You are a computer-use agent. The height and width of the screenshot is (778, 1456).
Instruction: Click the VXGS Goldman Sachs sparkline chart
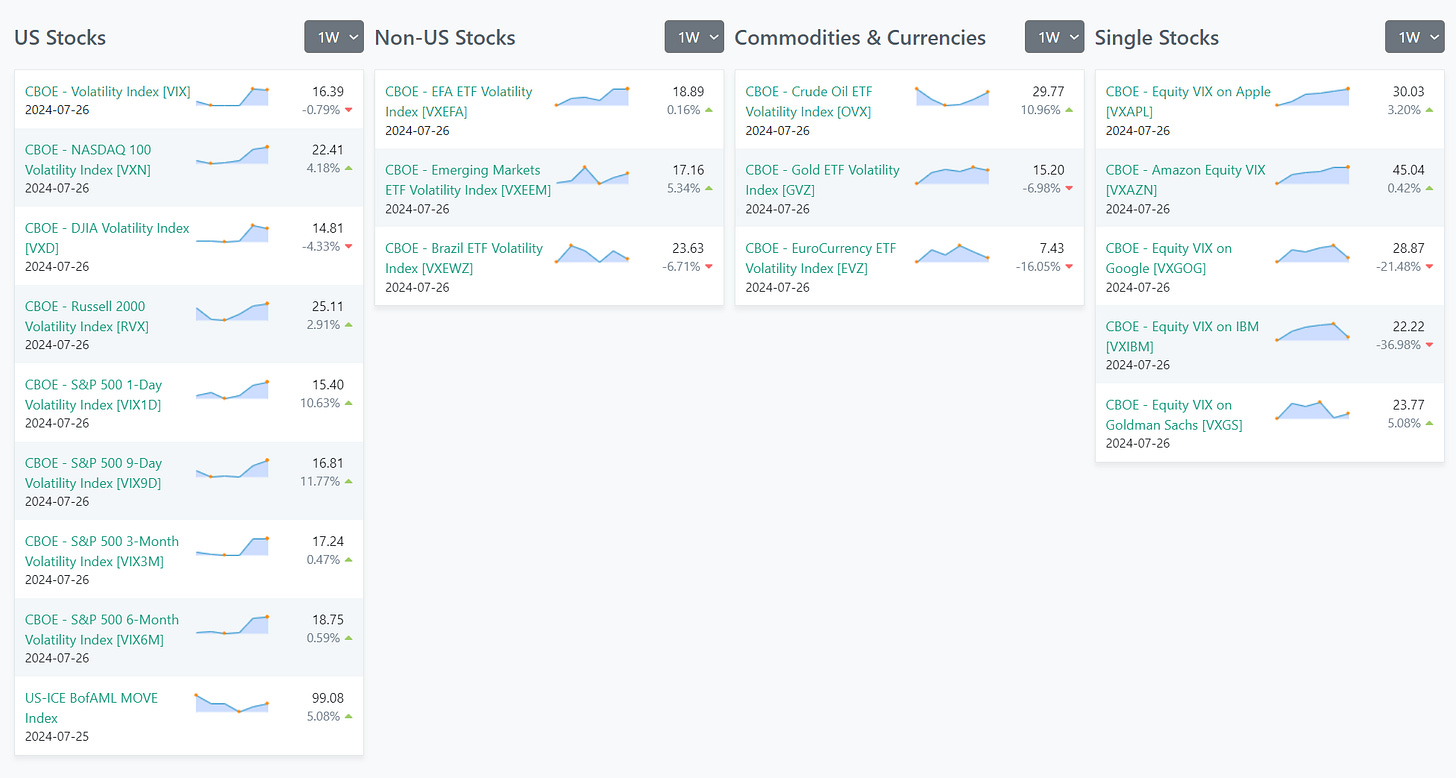[1312, 409]
